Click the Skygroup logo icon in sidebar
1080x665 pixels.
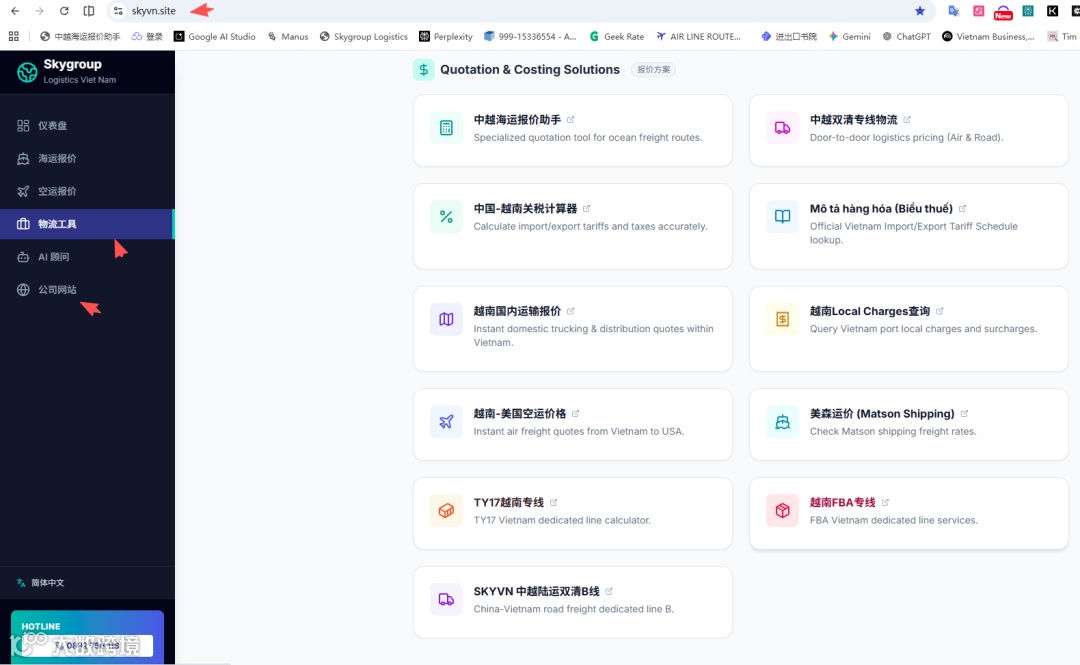click(27, 72)
